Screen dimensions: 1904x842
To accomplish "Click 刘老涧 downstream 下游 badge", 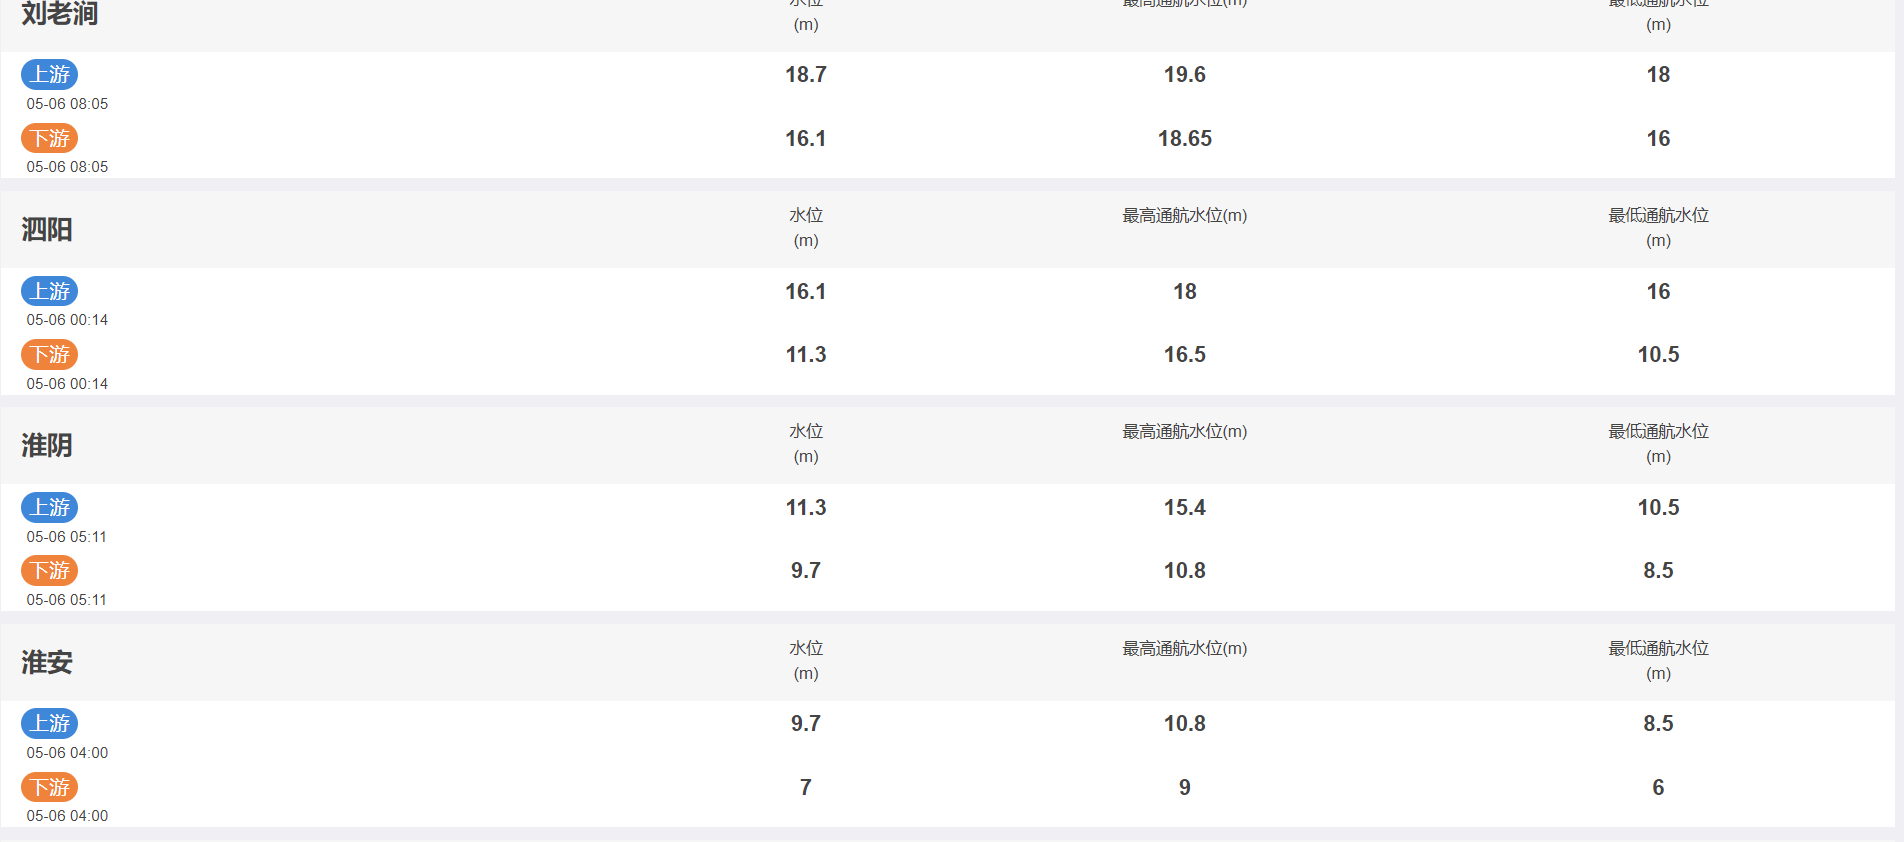I will point(49,138).
